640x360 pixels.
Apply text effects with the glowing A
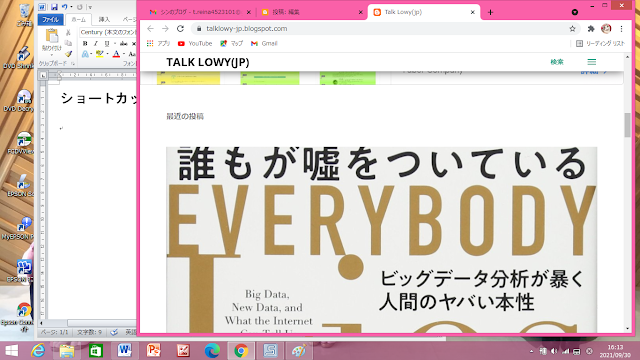pos(85,54)
